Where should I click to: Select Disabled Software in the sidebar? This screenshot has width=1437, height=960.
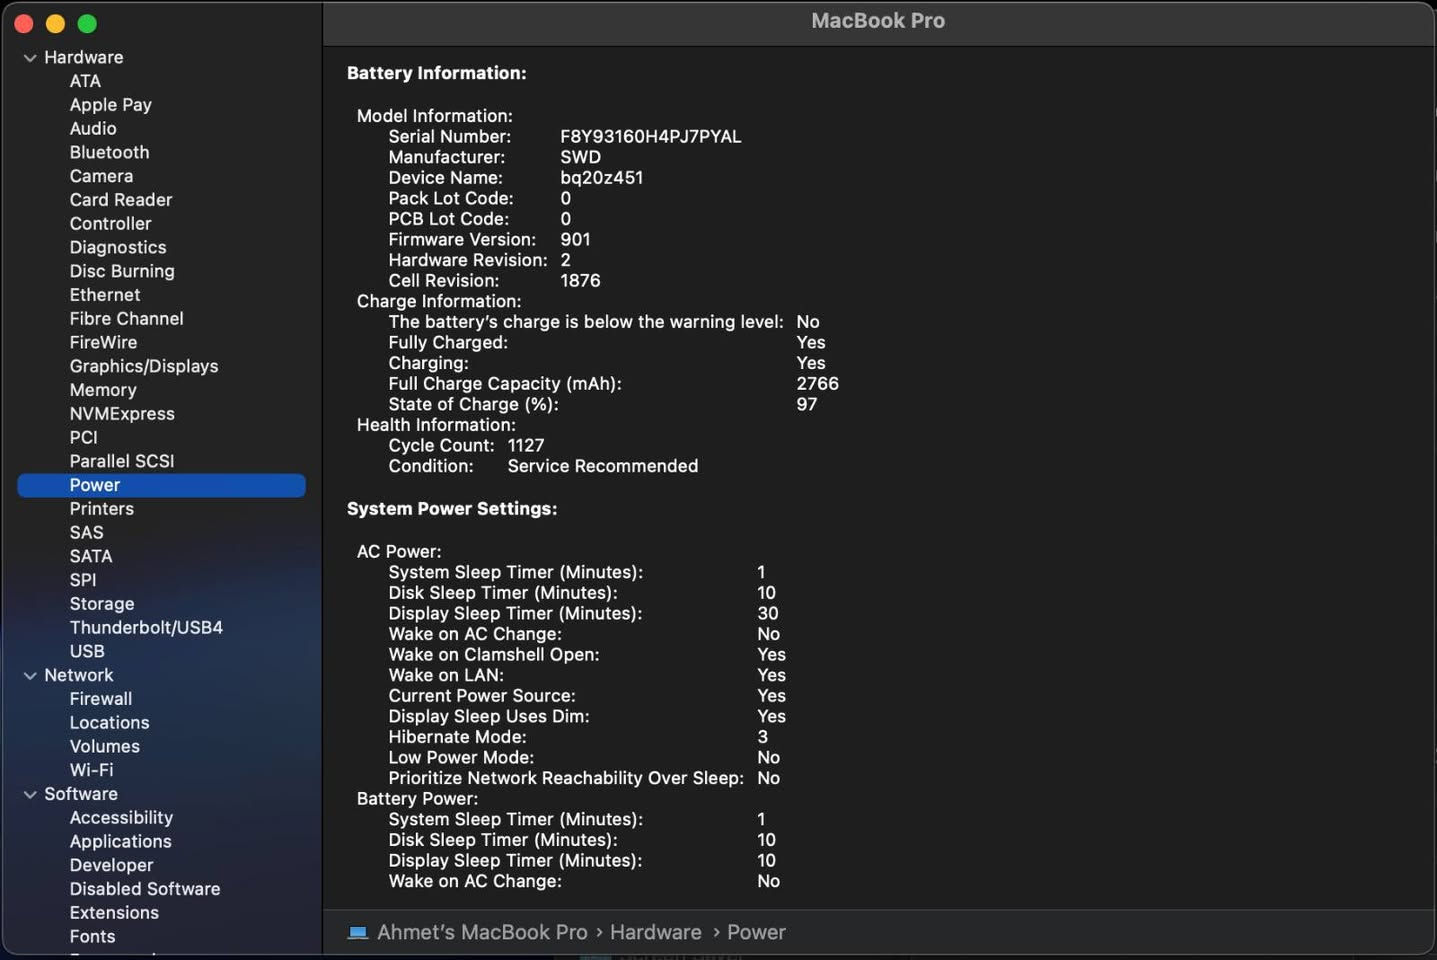tap(145, 889)
